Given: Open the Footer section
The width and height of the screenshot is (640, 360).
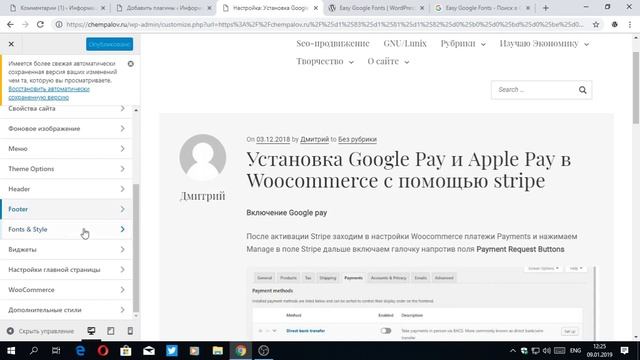Looking at the screenshot, I should click(x=66, y=209).
